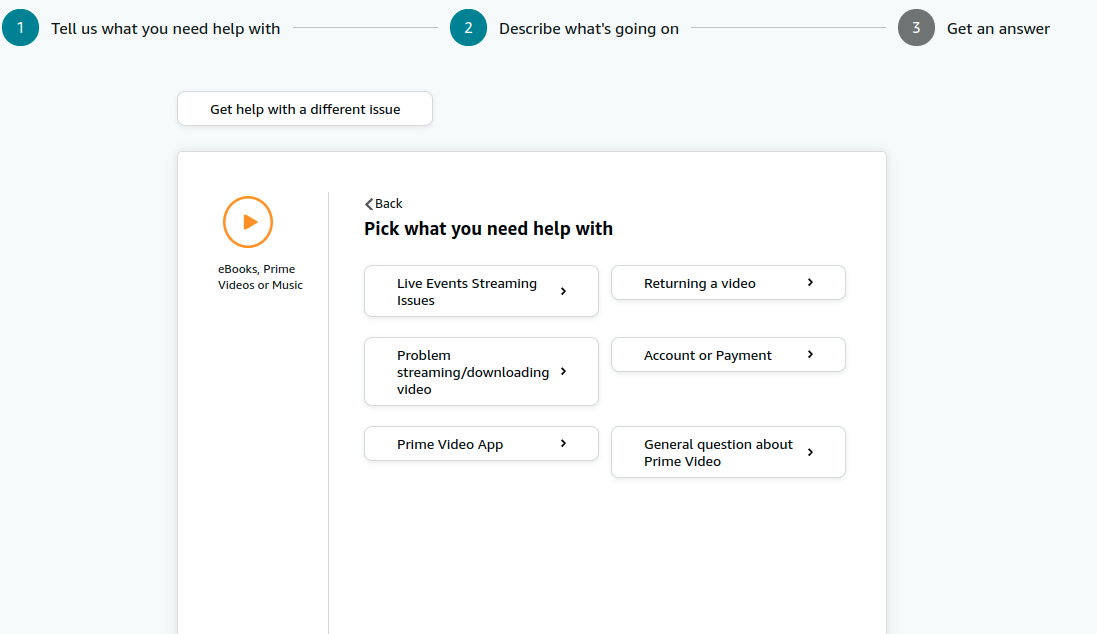
Task: Click step 1 numbered circle
Action: 20,28
